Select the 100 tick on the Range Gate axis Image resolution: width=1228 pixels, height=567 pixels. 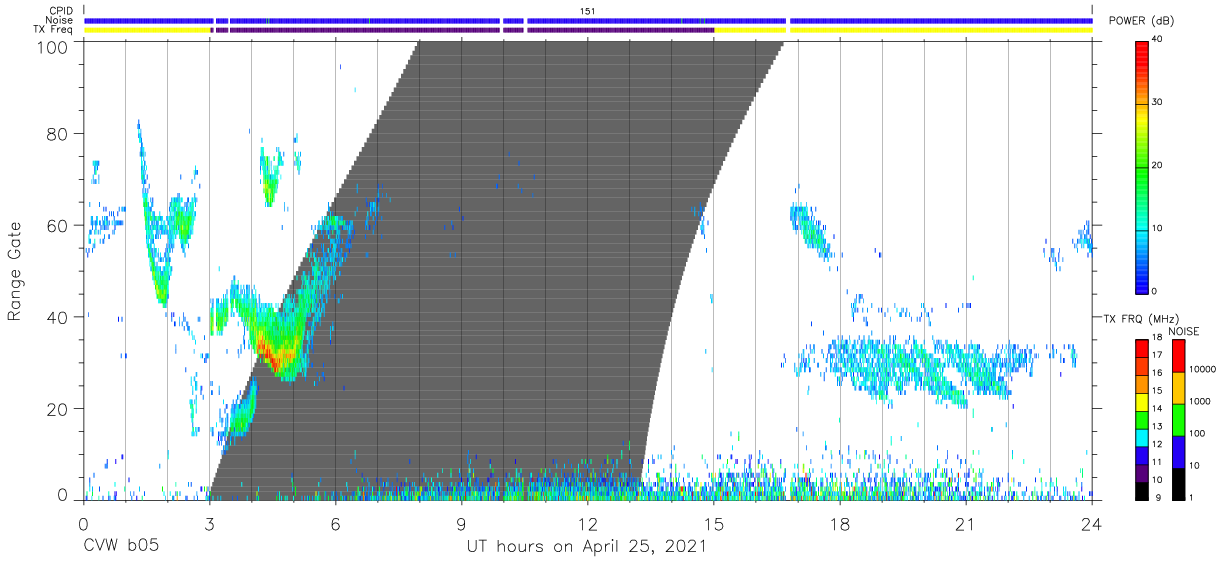[x=54, y=47]
